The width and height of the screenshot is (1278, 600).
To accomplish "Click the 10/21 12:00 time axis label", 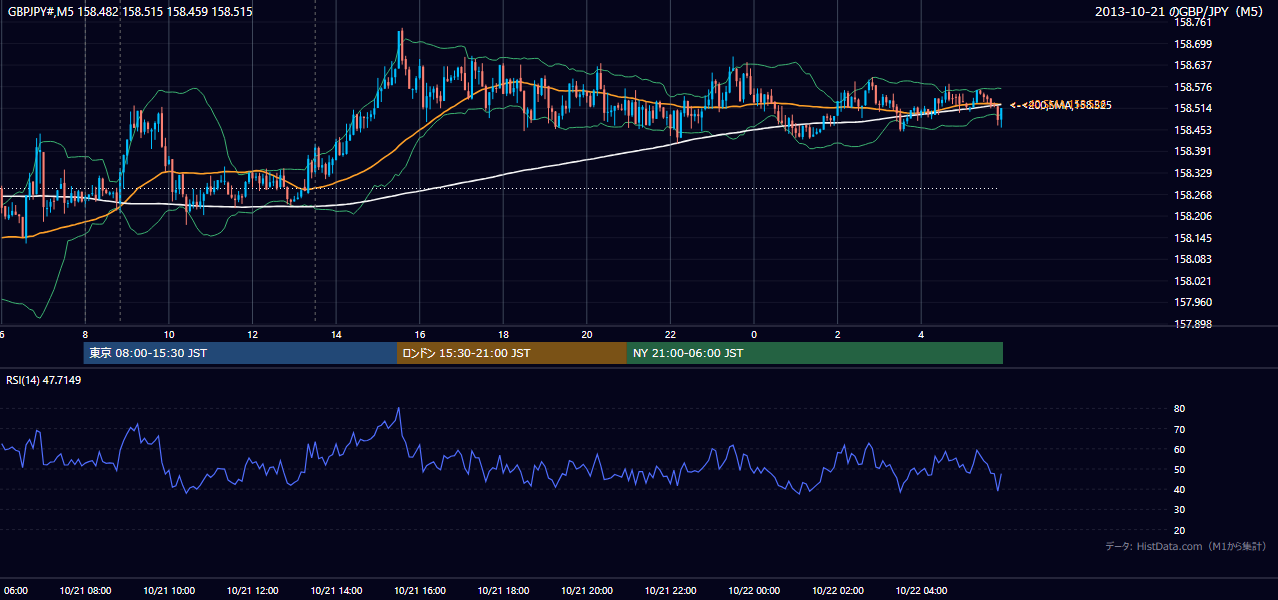I will [x=253, y=591].
